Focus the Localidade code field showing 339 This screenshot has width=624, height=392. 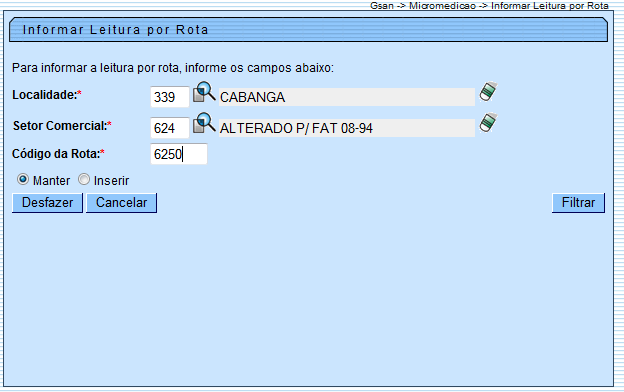point(170,97)
